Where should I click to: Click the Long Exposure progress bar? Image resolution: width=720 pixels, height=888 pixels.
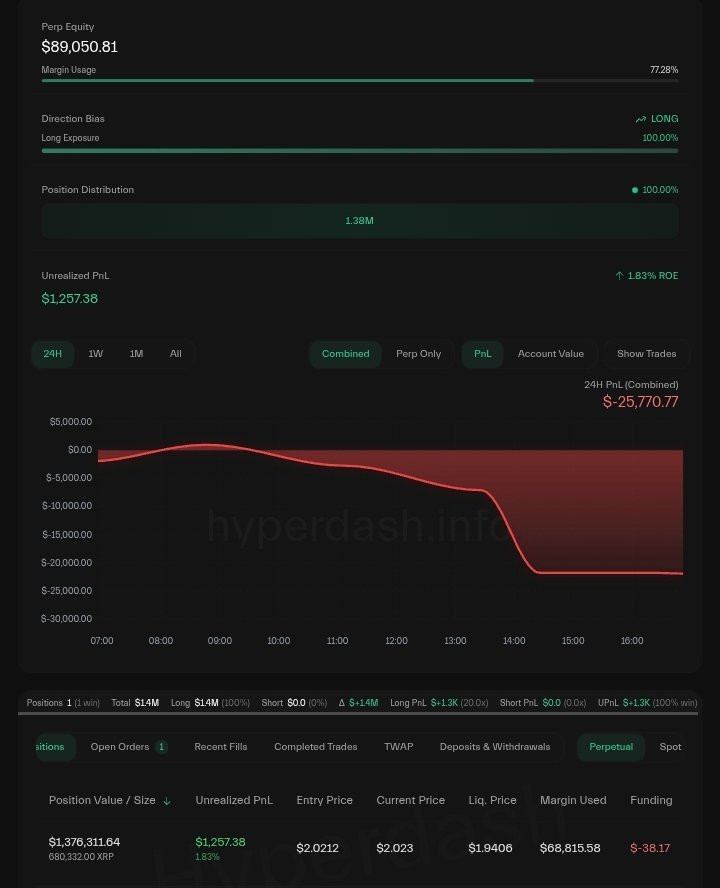tap(360, 151)
